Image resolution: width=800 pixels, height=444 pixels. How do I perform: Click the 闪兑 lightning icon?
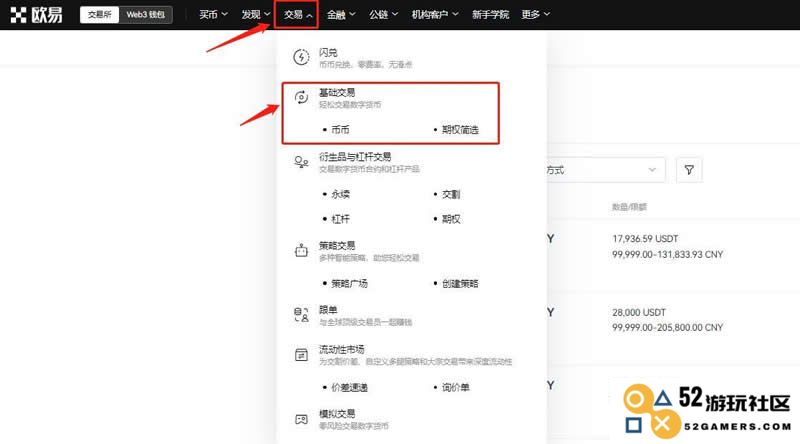(x=301, y=57)
